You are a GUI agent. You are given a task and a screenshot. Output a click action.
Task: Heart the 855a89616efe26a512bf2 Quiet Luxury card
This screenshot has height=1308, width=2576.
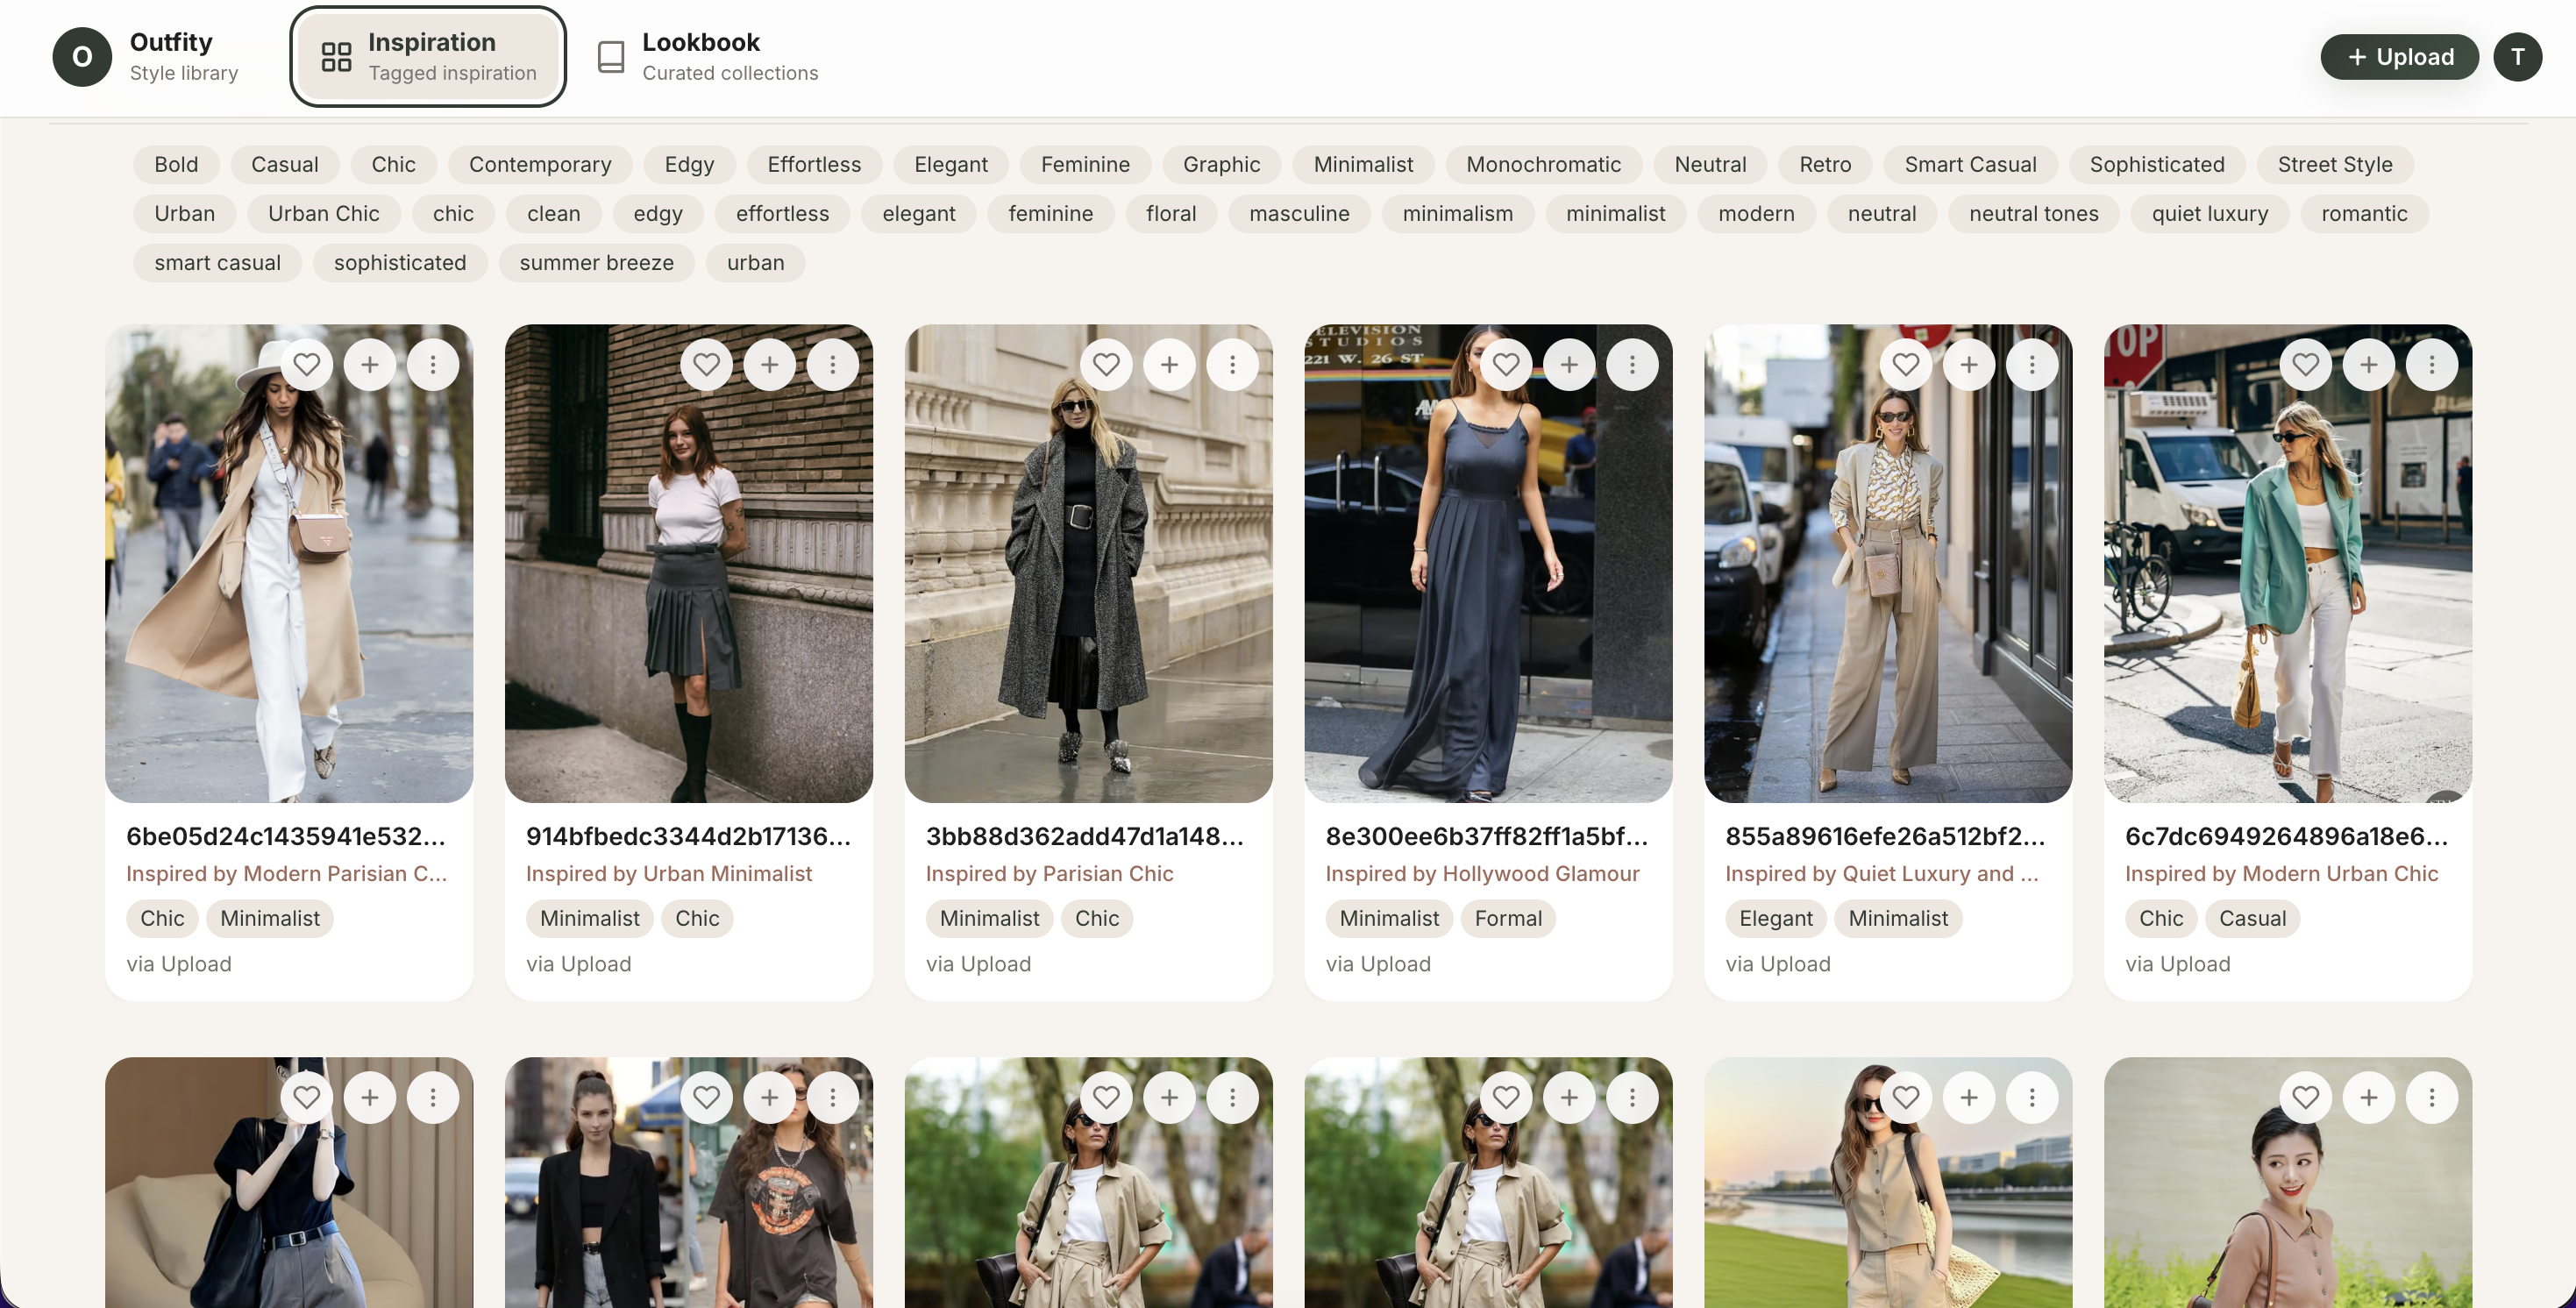[x=1906, y=365]
